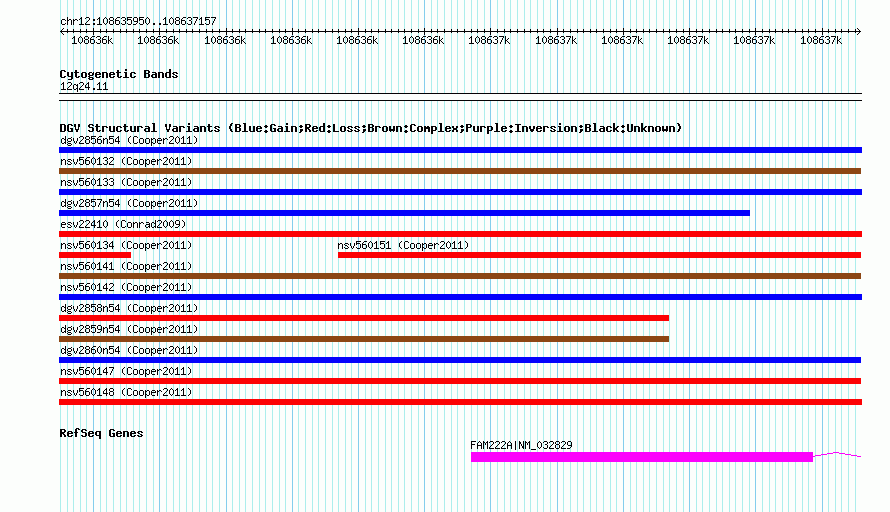Click the brown nsv560141 complex bar
This screenshot has width=890, height=512.
point(460,276)
